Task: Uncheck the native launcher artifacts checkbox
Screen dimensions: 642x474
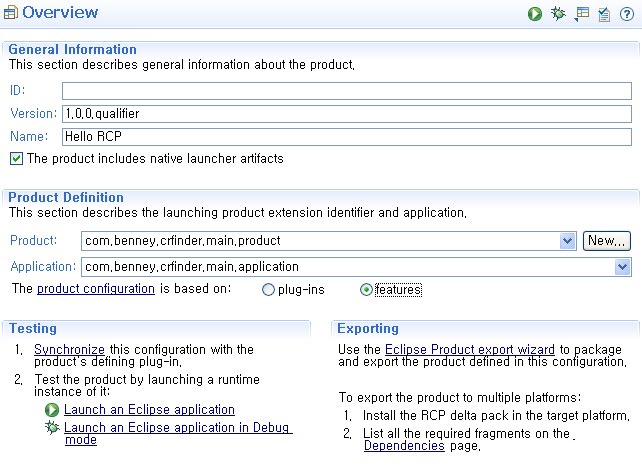Action: click(16, 158)
